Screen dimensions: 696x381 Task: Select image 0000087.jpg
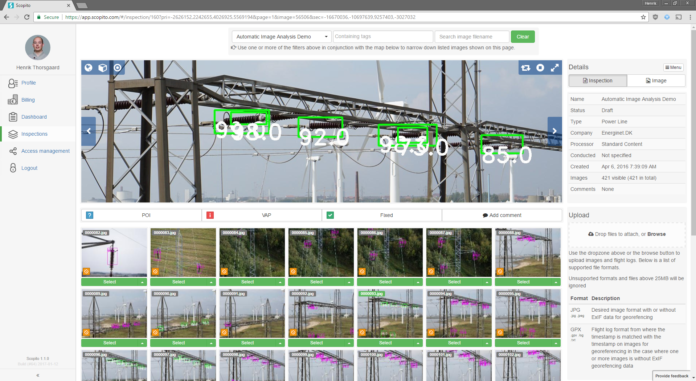(454, 282)
